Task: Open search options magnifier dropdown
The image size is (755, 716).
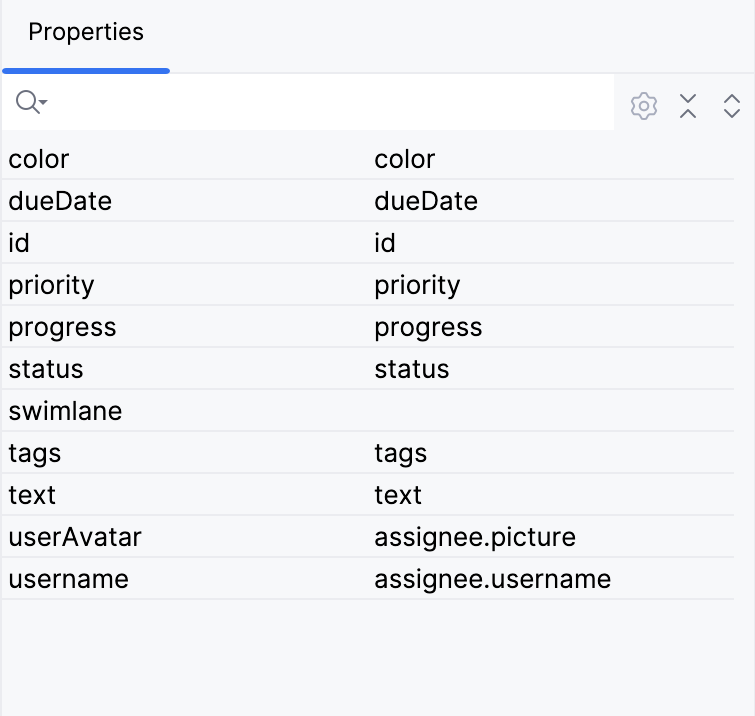Action: point(32,102)
